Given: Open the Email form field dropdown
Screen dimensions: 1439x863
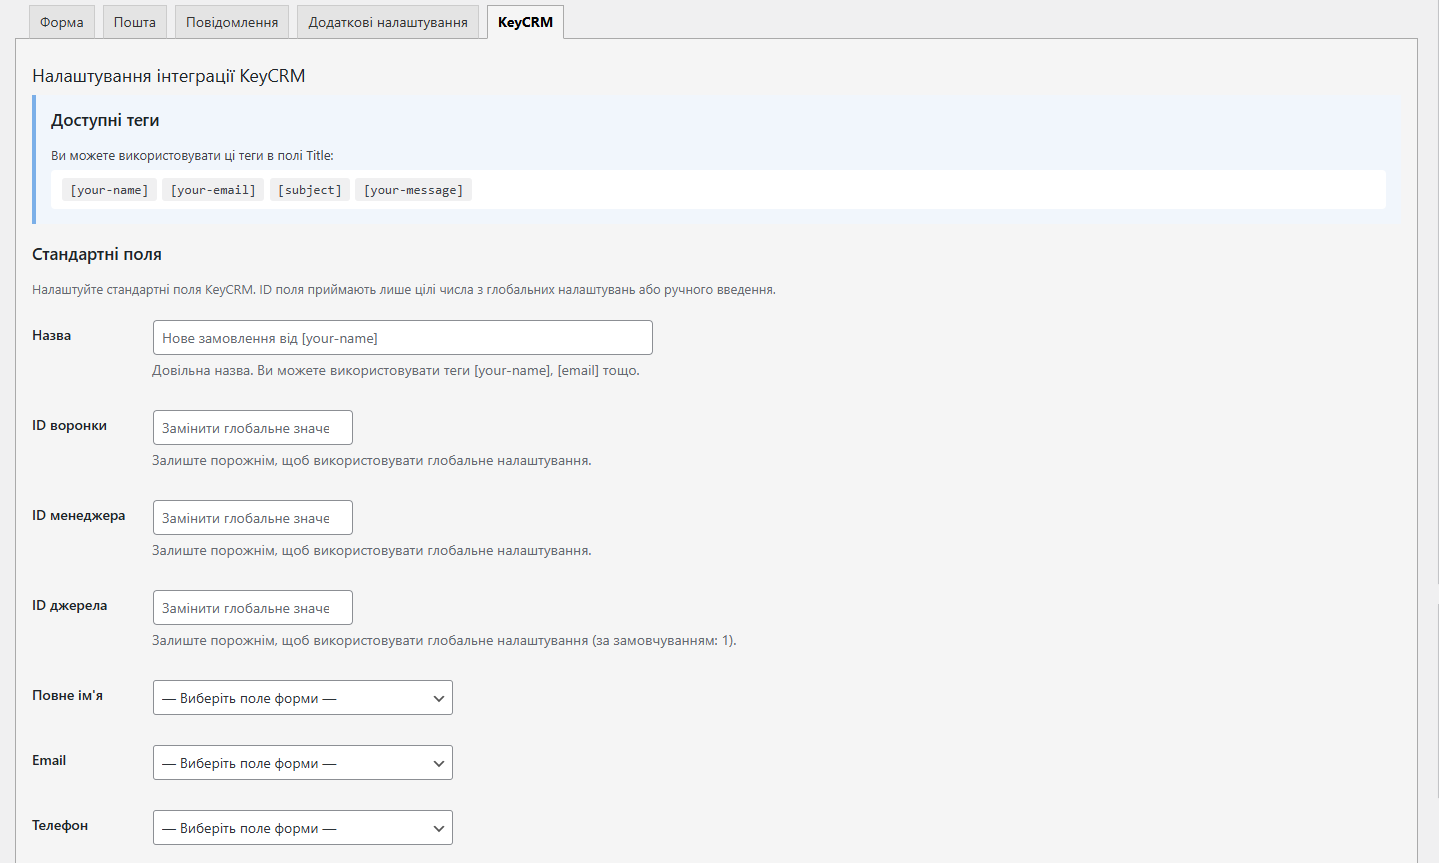Looking at the screenshot, I should tap(302, 763).
